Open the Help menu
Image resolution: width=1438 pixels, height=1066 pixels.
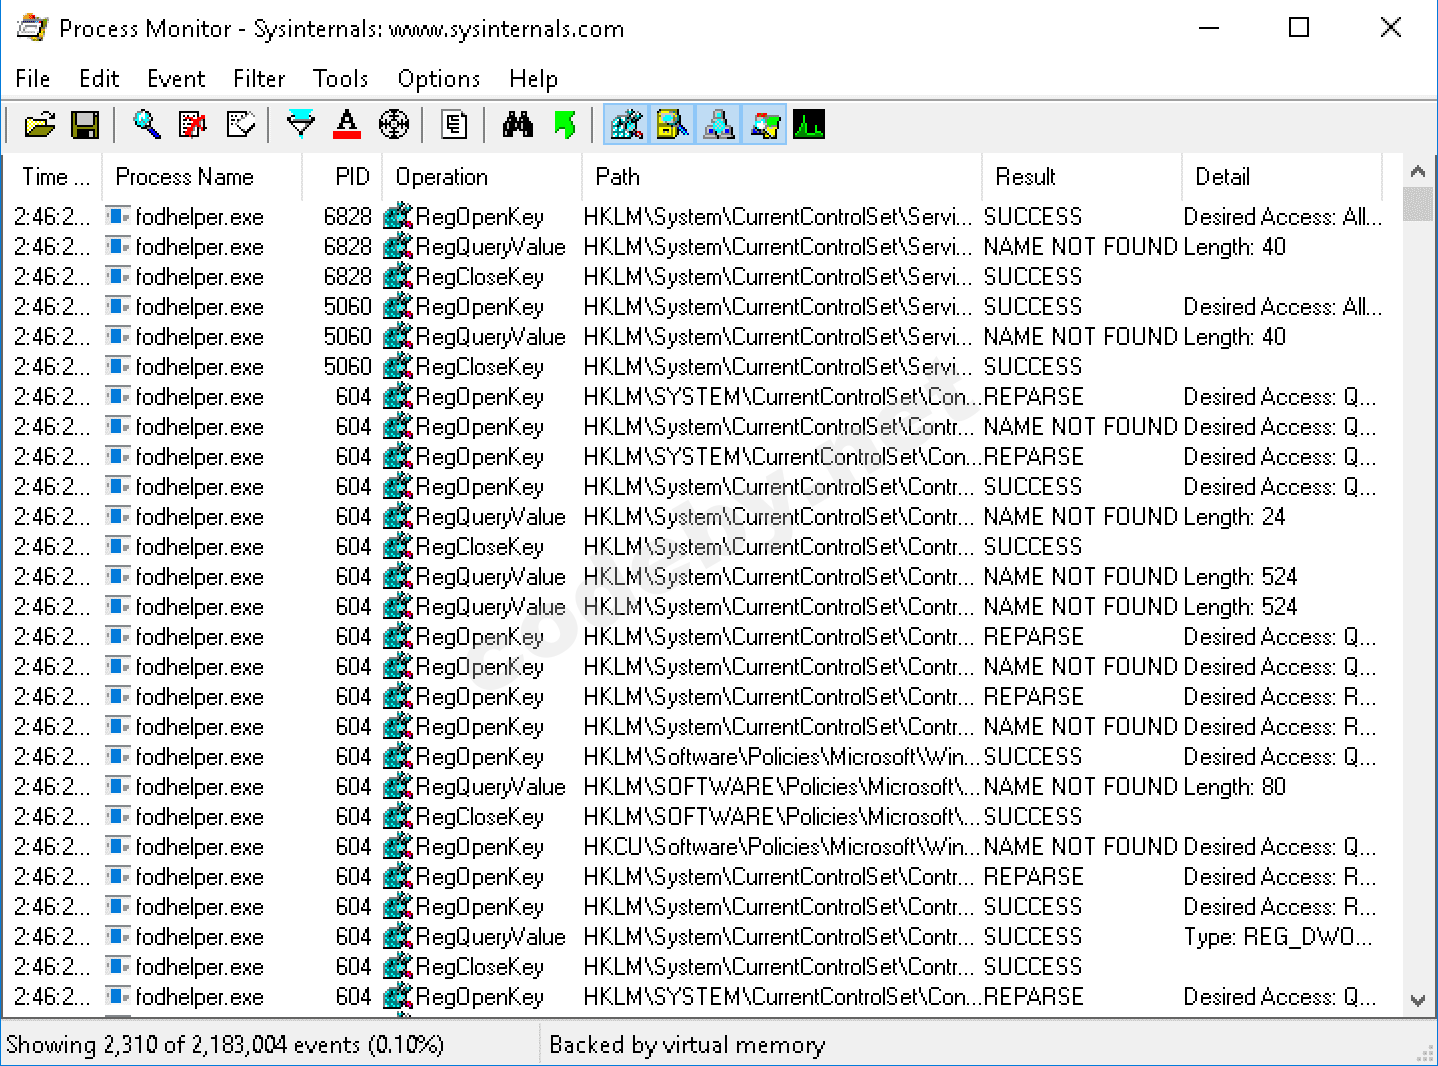(x=533, y=79)
